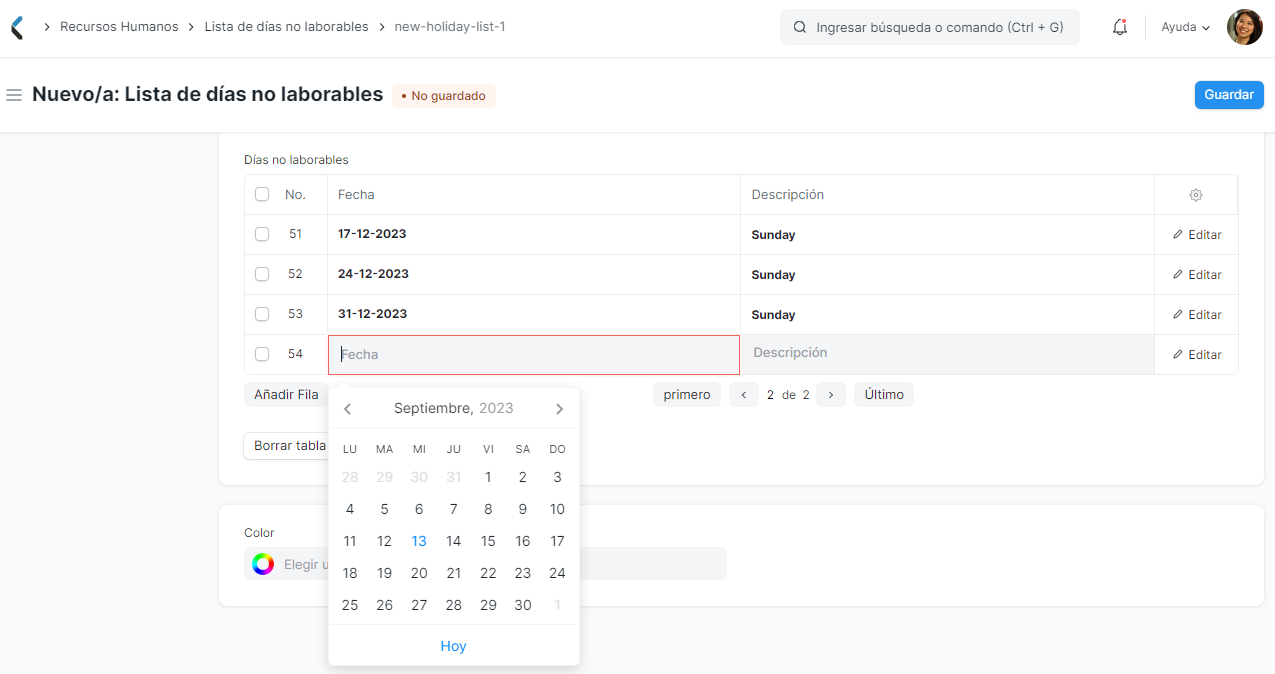Open Septiembre 2023 month selector
The width and height of the screenshot is (1275, 674).
tap(453, 408)
